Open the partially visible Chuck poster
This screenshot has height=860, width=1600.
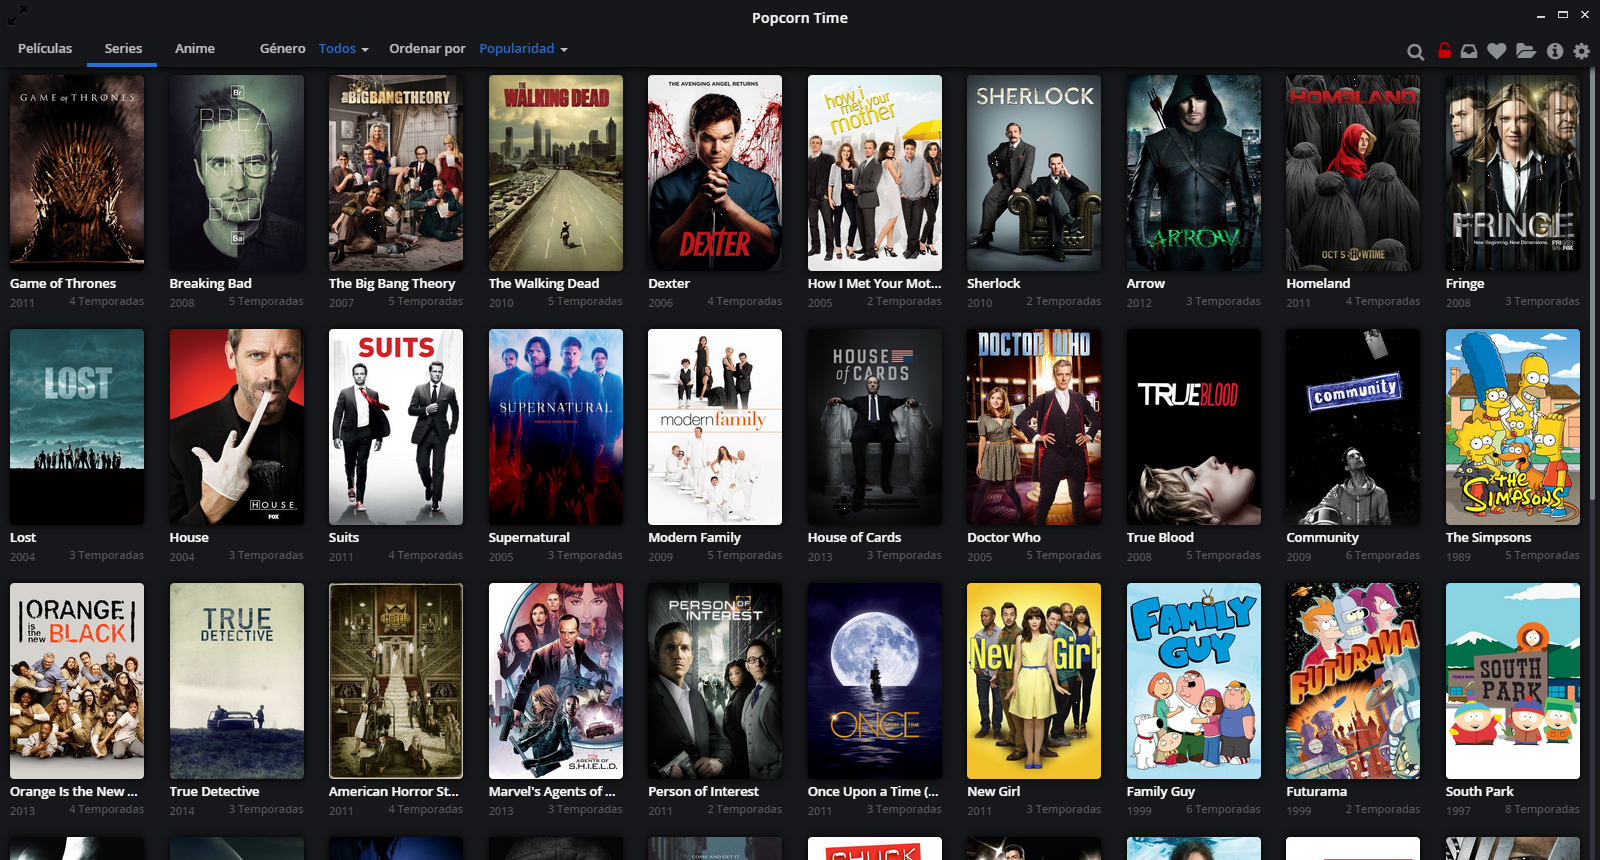click(x=875, y=849)
